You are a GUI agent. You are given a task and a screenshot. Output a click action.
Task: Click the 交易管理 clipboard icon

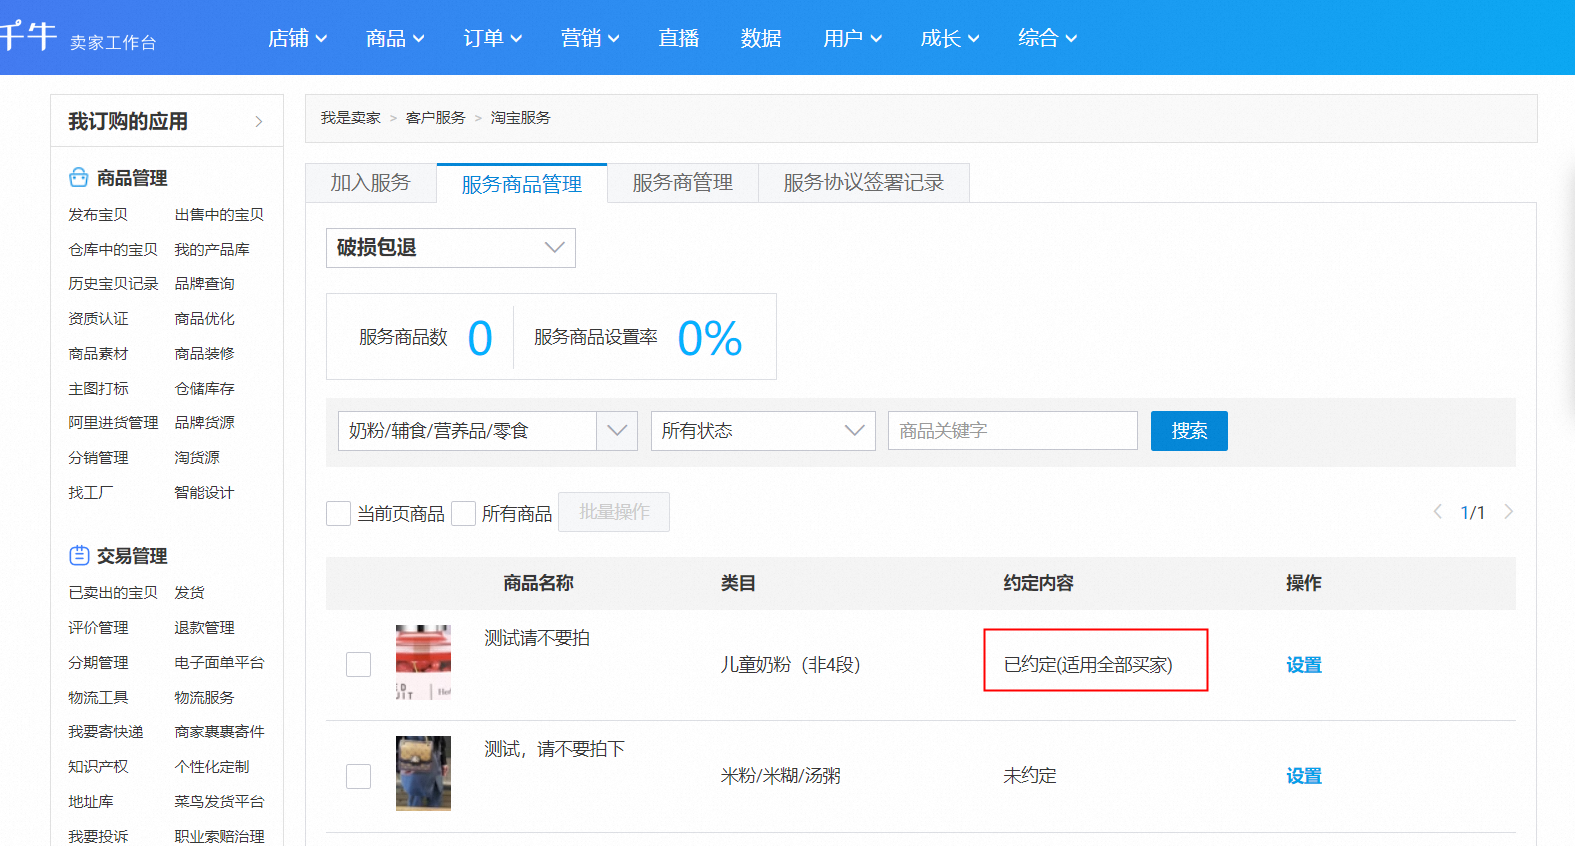tap(79, 555)
